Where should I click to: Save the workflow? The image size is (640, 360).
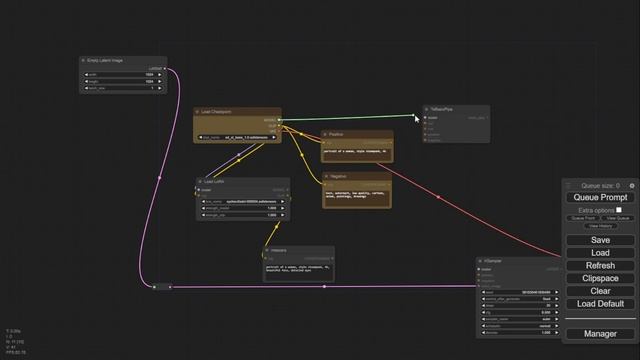click(600, 240)
